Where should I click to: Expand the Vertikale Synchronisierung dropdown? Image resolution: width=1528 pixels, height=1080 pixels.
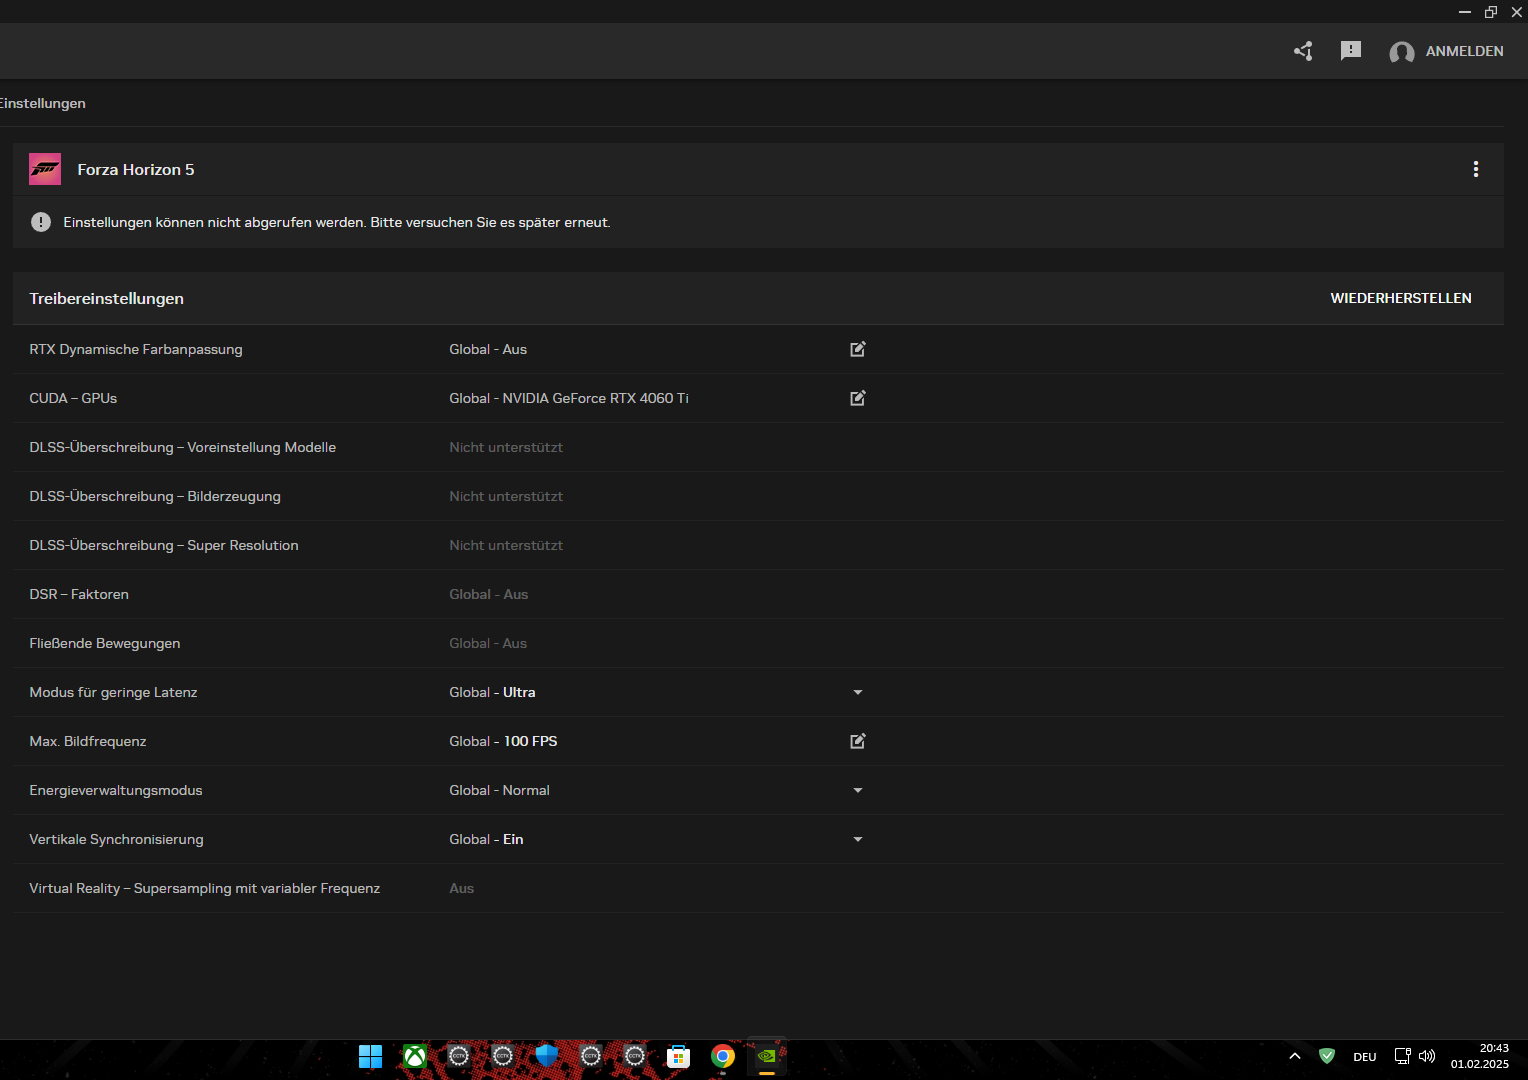click(x=857, y=839)
